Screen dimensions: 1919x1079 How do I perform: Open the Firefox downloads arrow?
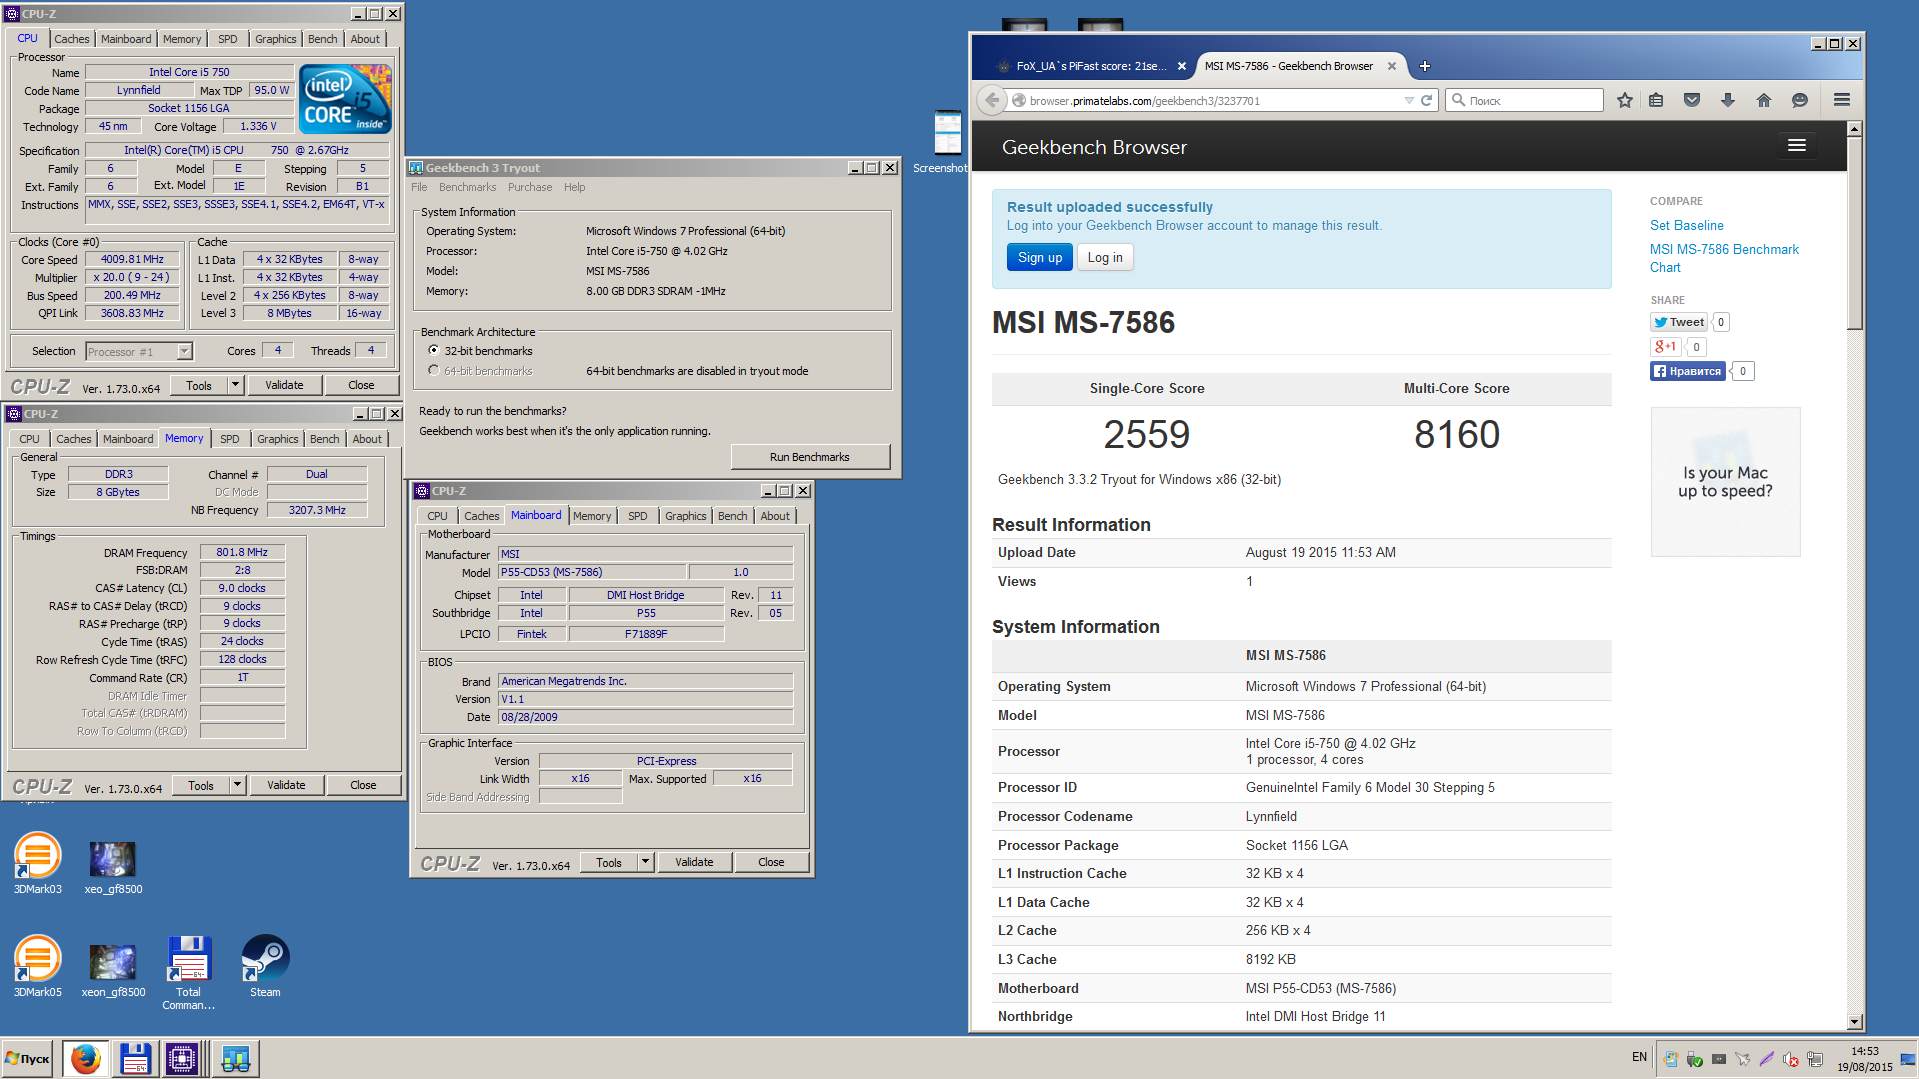coord(1728,100)
